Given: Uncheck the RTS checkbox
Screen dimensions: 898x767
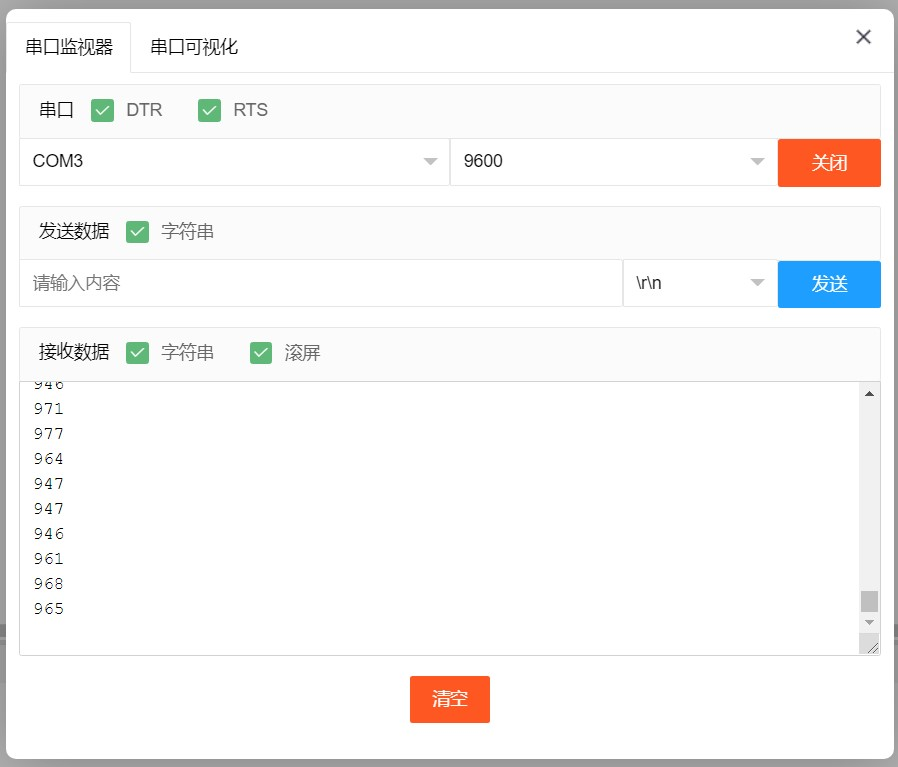Looking at the screenshot, I should click(x=209, y=110).
